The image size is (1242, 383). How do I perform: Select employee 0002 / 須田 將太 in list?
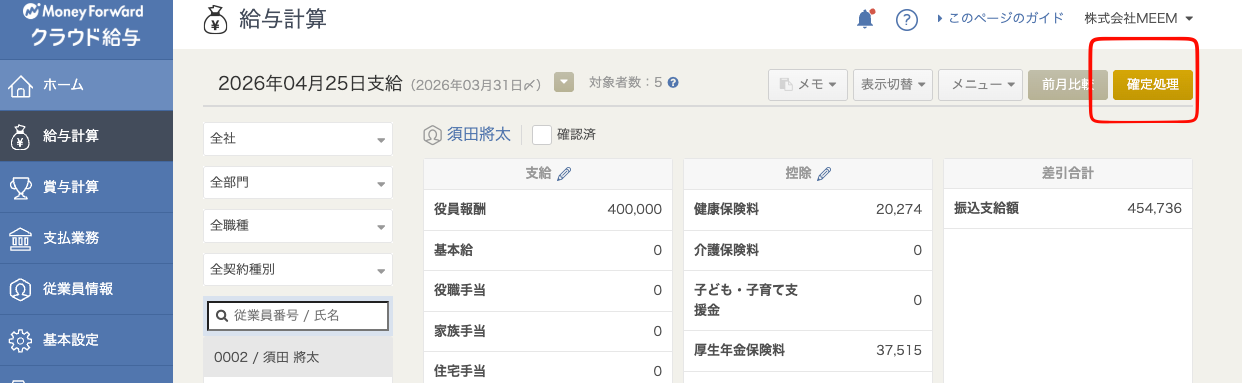298,357
